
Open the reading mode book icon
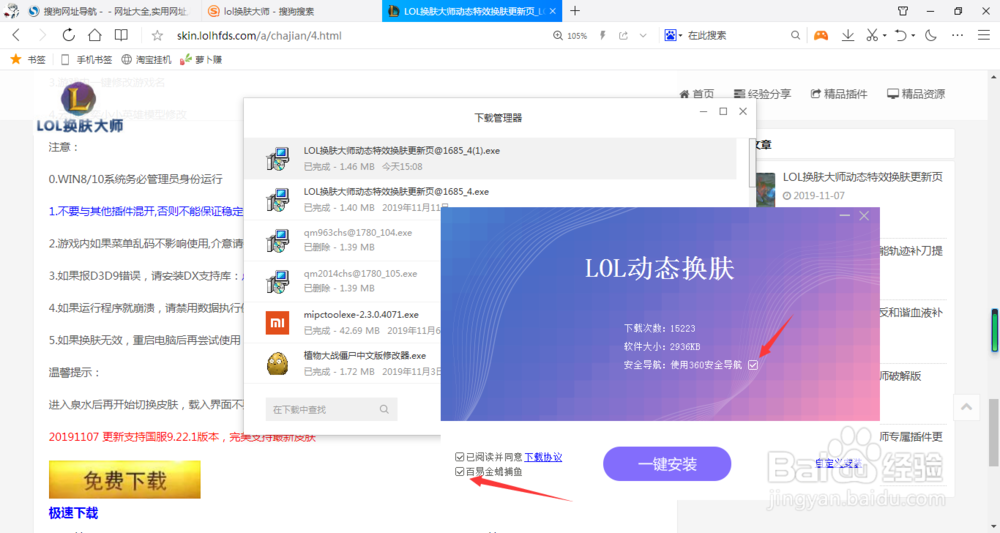click(121, 36)
